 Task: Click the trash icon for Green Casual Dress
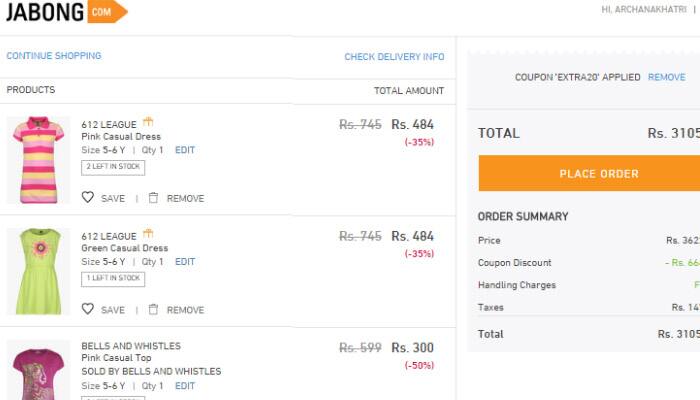coord(153,309)
